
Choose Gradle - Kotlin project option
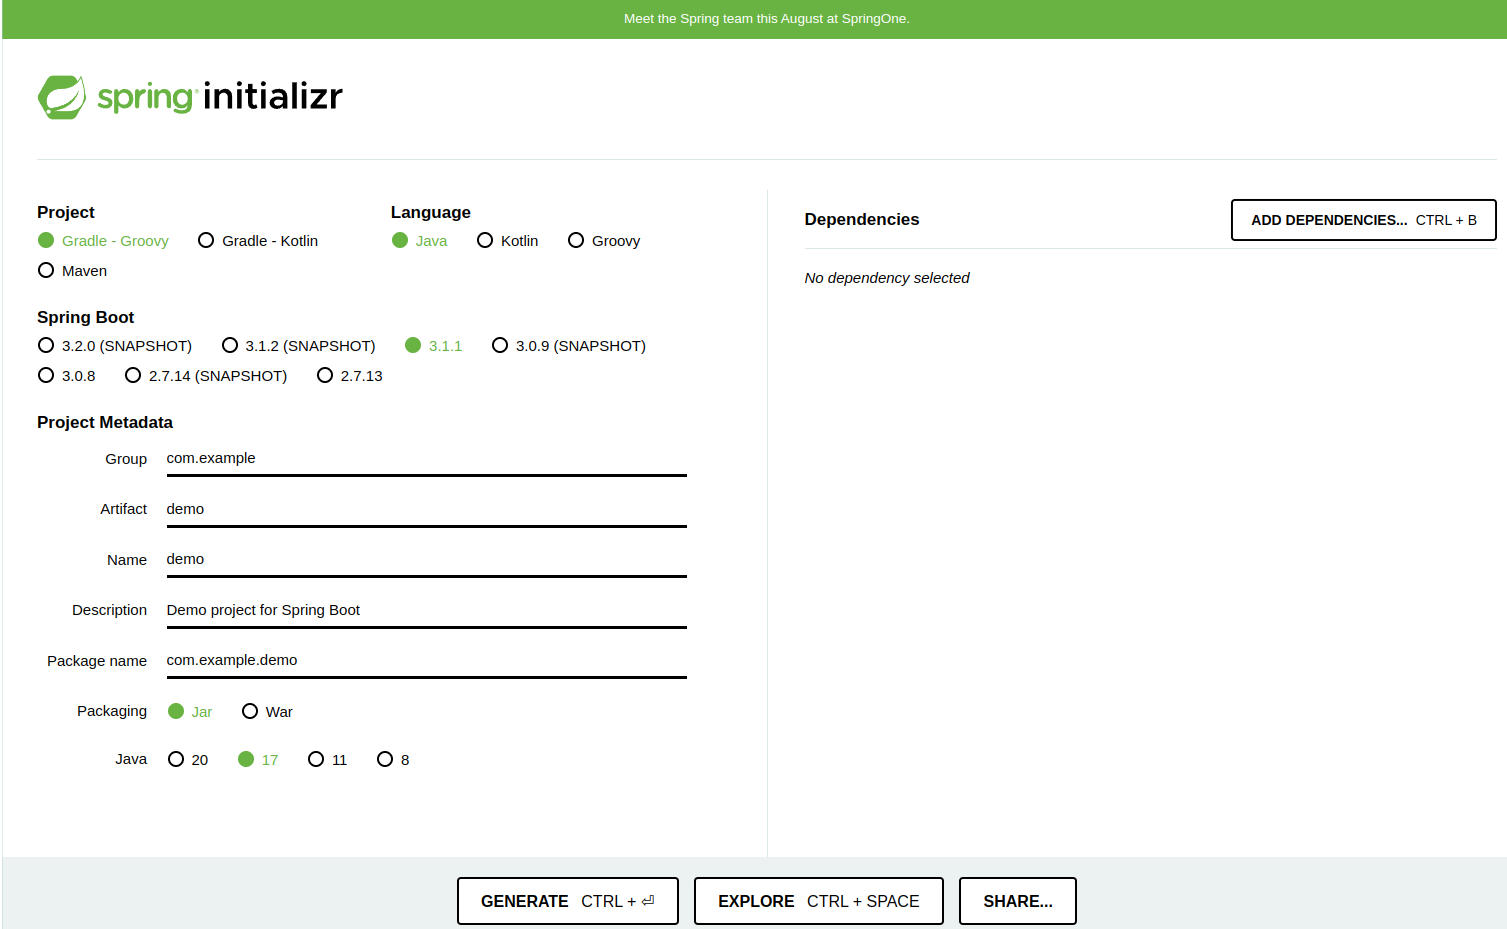pos(206,241)
